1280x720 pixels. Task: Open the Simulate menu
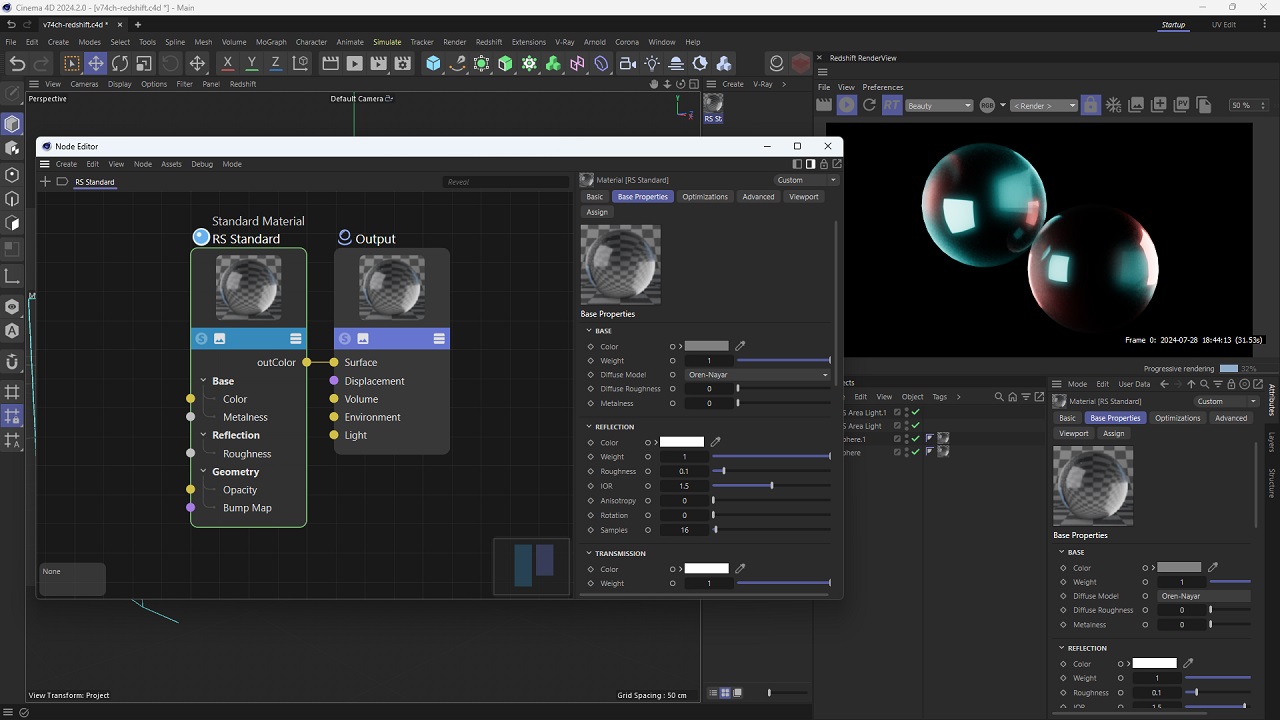(x=387, y=42)
